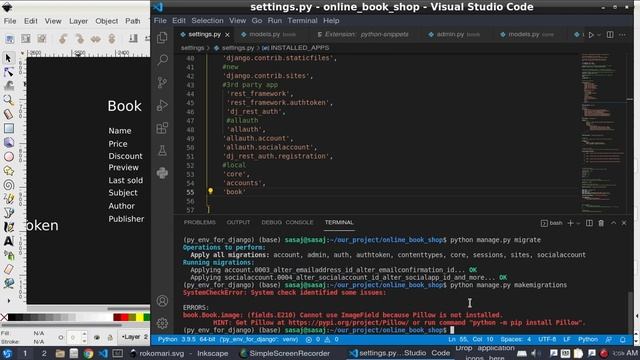Open Inkscape Path menu
640x360 pixels.
(x=133, y=21)
